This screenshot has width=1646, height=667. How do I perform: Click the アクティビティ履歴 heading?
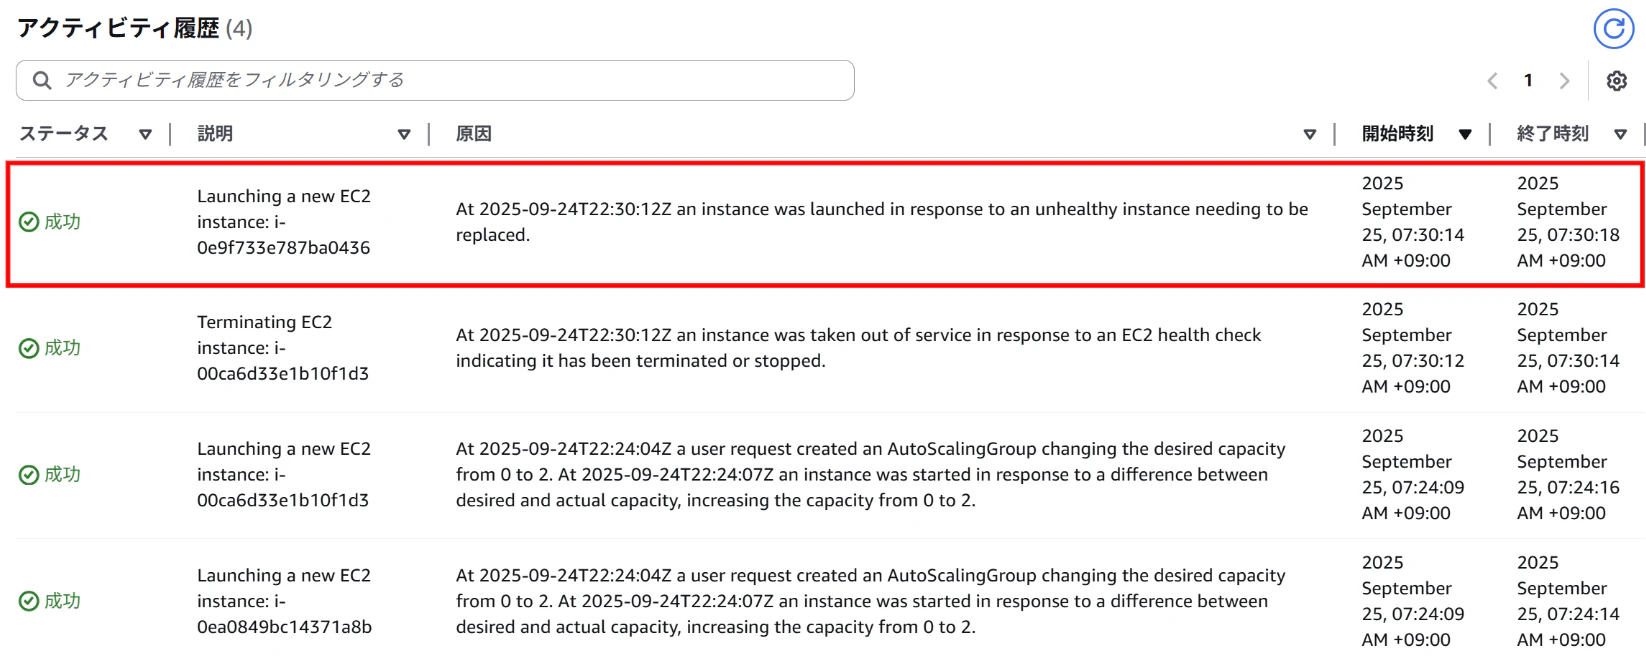118,28
